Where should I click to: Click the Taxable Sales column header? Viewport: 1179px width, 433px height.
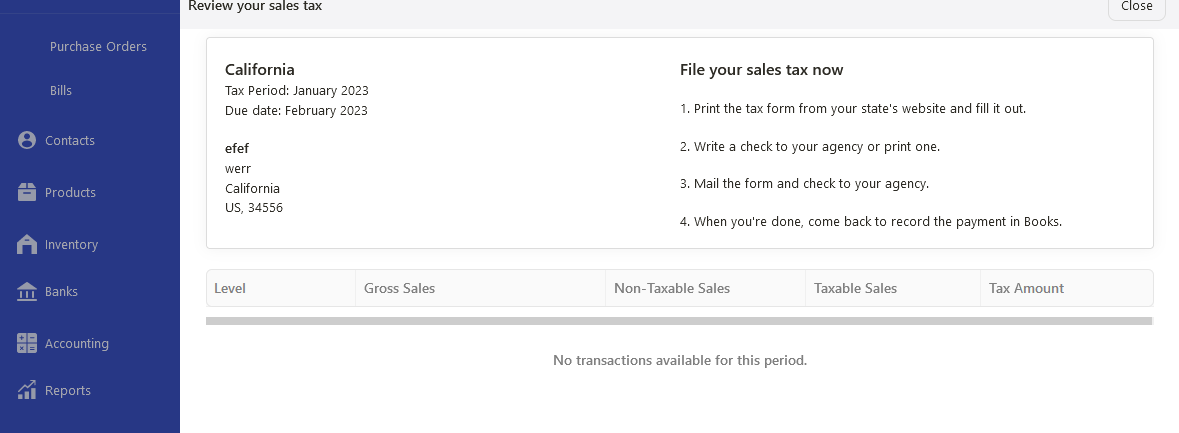893,288
